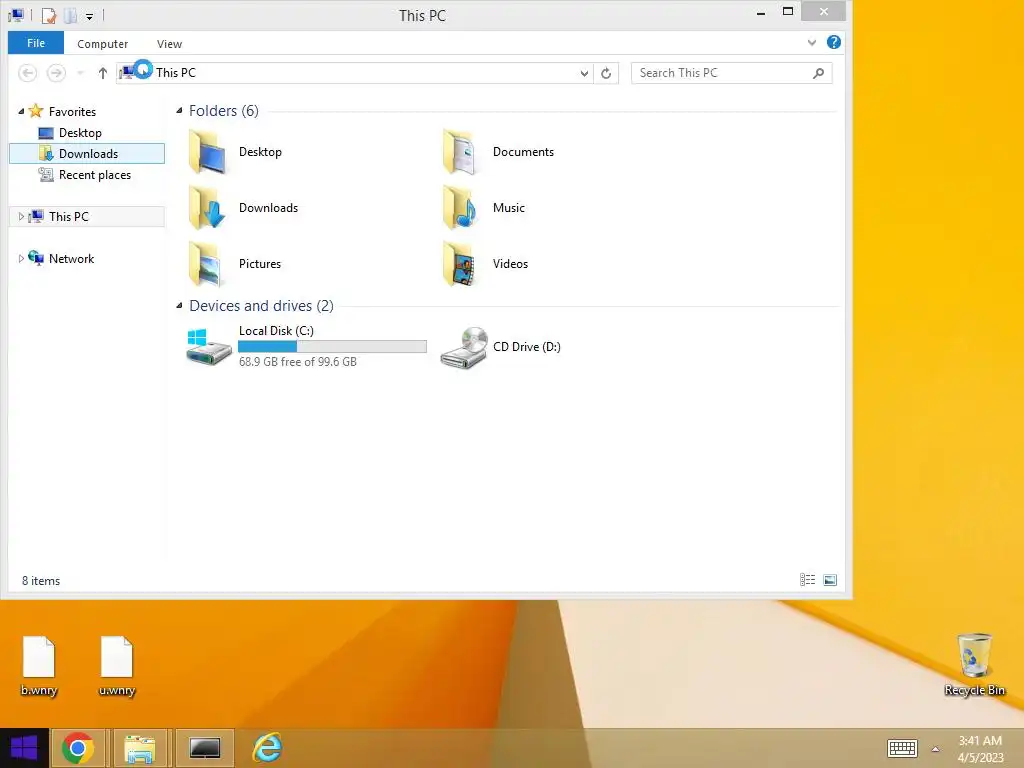Switch to the Computer ribbon tab

103,44
